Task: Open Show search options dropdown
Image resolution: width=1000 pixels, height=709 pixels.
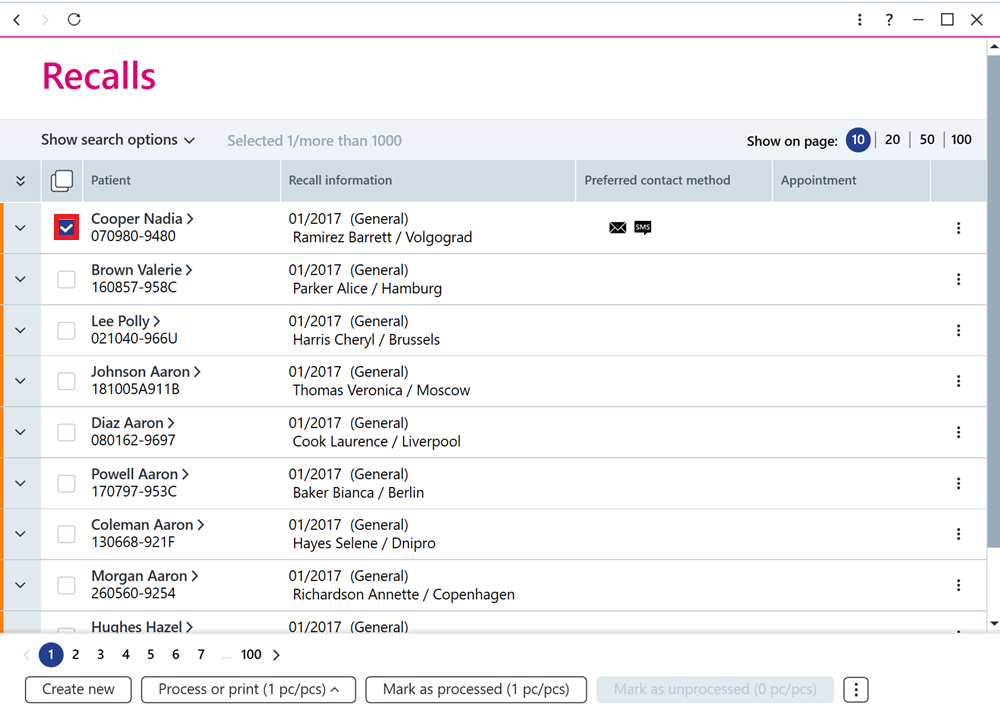Action: (118, 140)
